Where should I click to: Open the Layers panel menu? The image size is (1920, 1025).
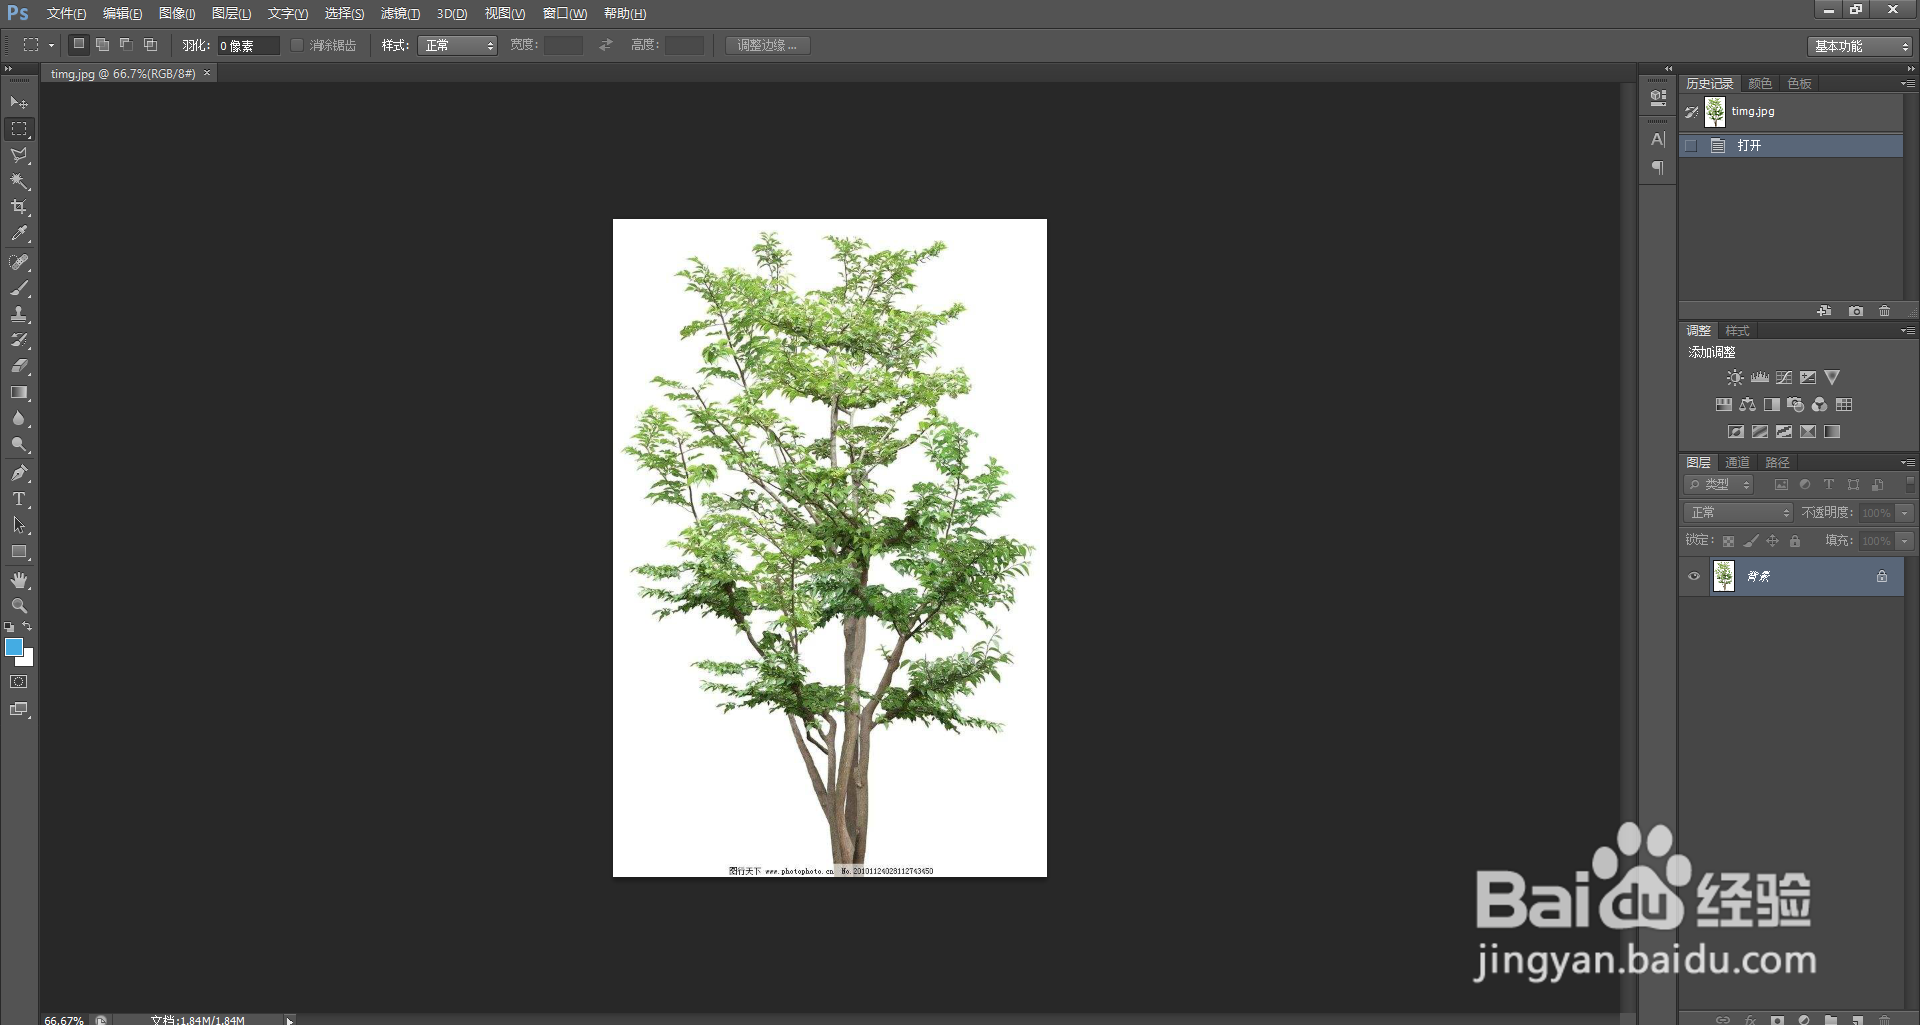pos(1908,463)
